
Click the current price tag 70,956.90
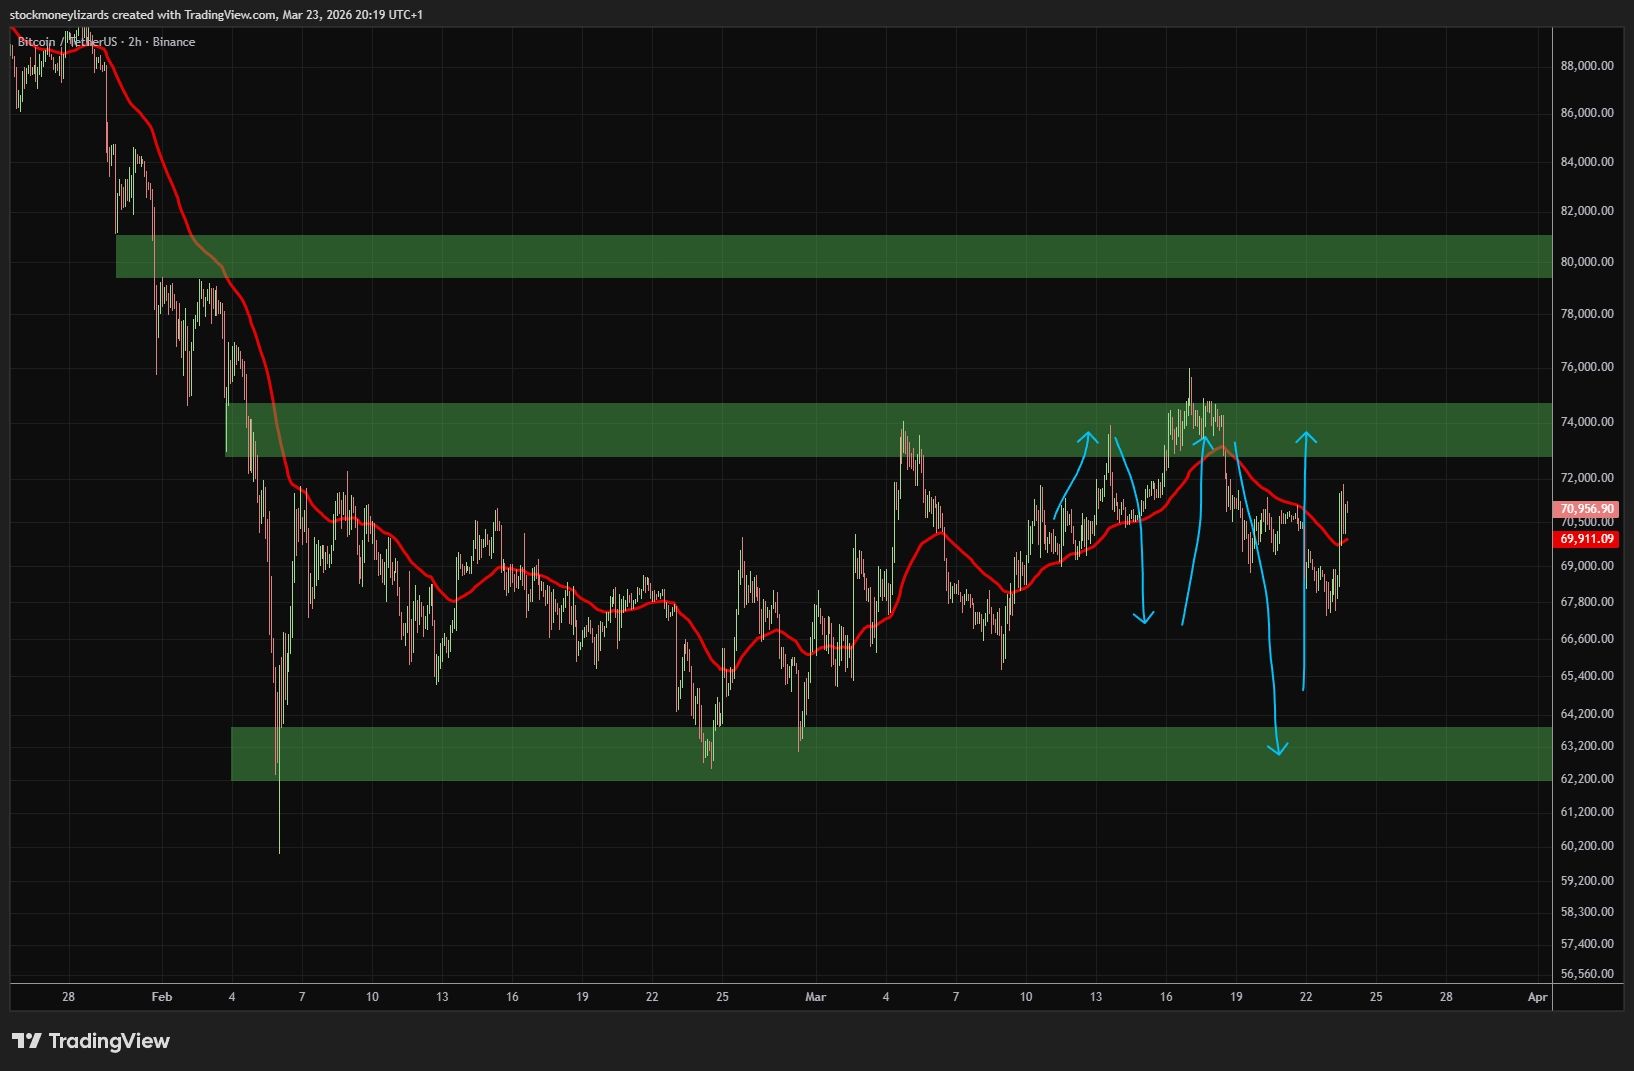(x=1586, y=509)
